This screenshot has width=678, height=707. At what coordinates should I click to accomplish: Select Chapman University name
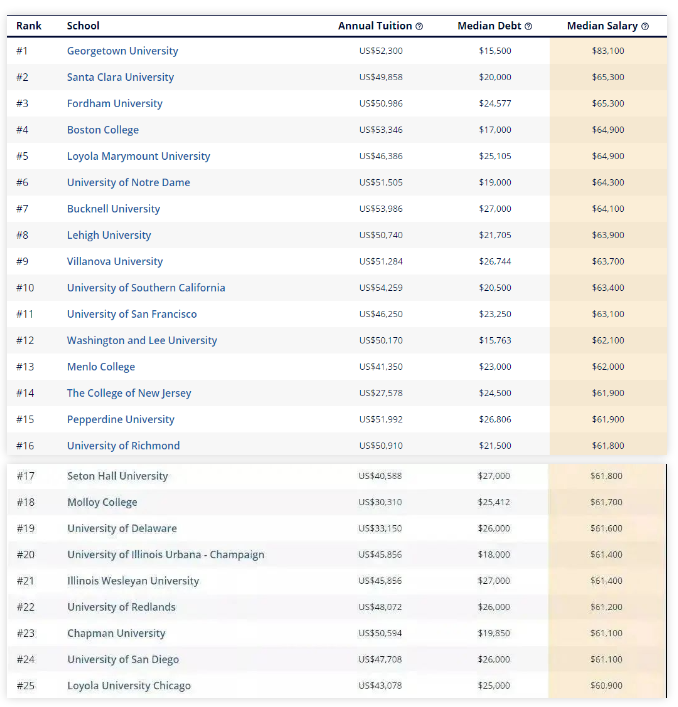point(116,634)
